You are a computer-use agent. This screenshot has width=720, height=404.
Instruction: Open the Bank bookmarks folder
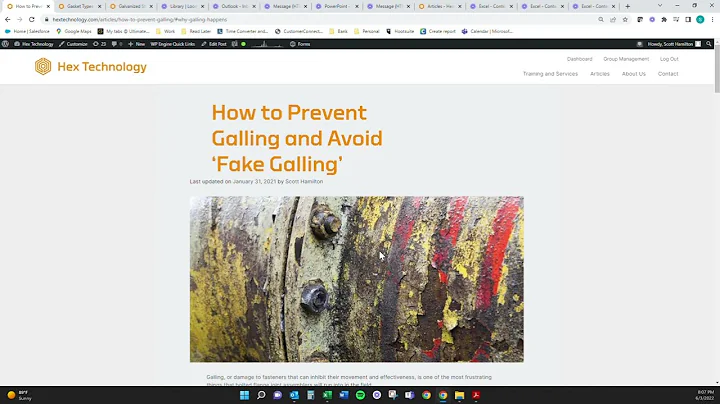pyautogui.click(x=338, y=31)
